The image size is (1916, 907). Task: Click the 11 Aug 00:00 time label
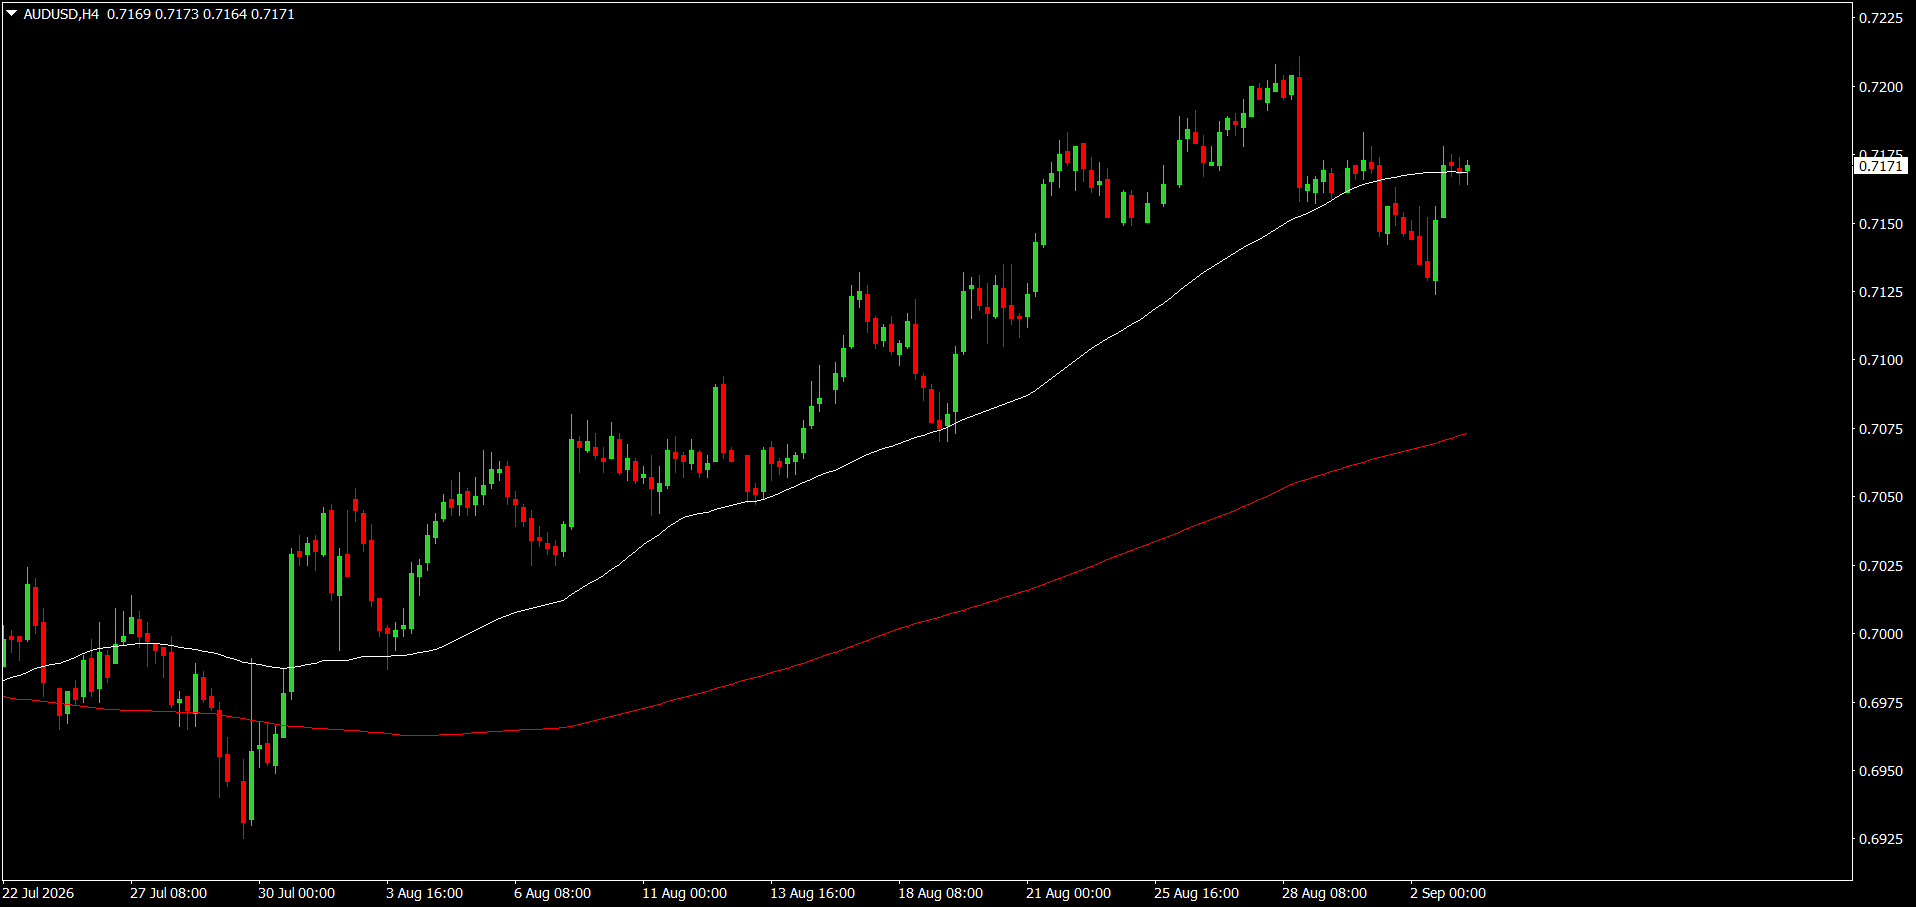[x=684, y=893]
